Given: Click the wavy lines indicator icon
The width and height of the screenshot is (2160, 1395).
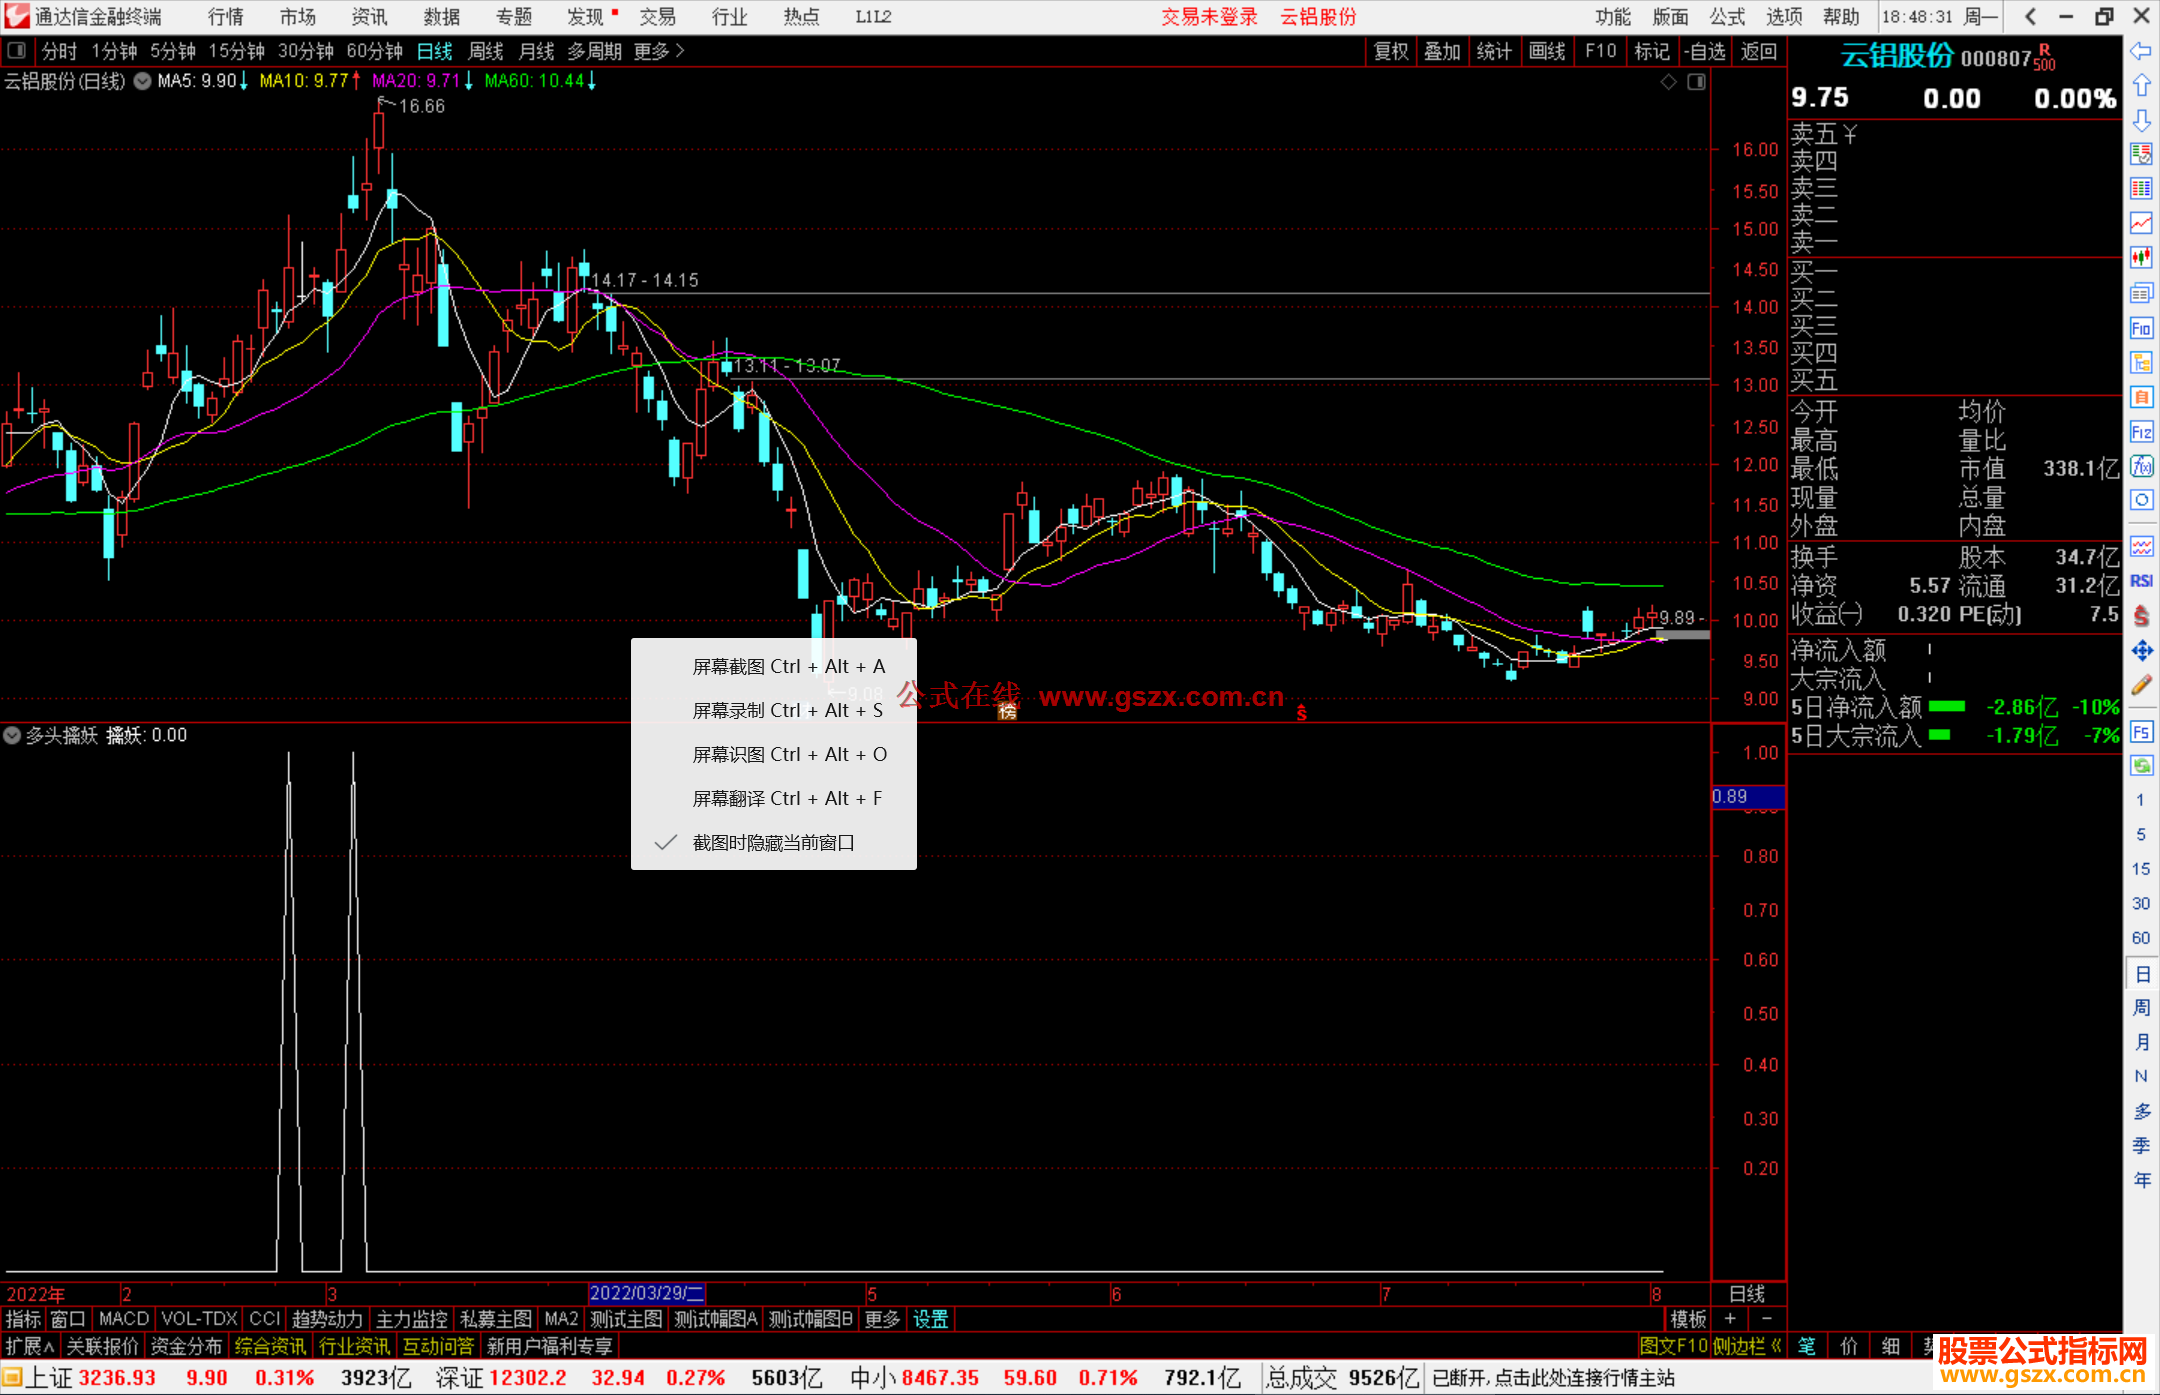Looking at the screenshot, I should tap(2141, 546).
